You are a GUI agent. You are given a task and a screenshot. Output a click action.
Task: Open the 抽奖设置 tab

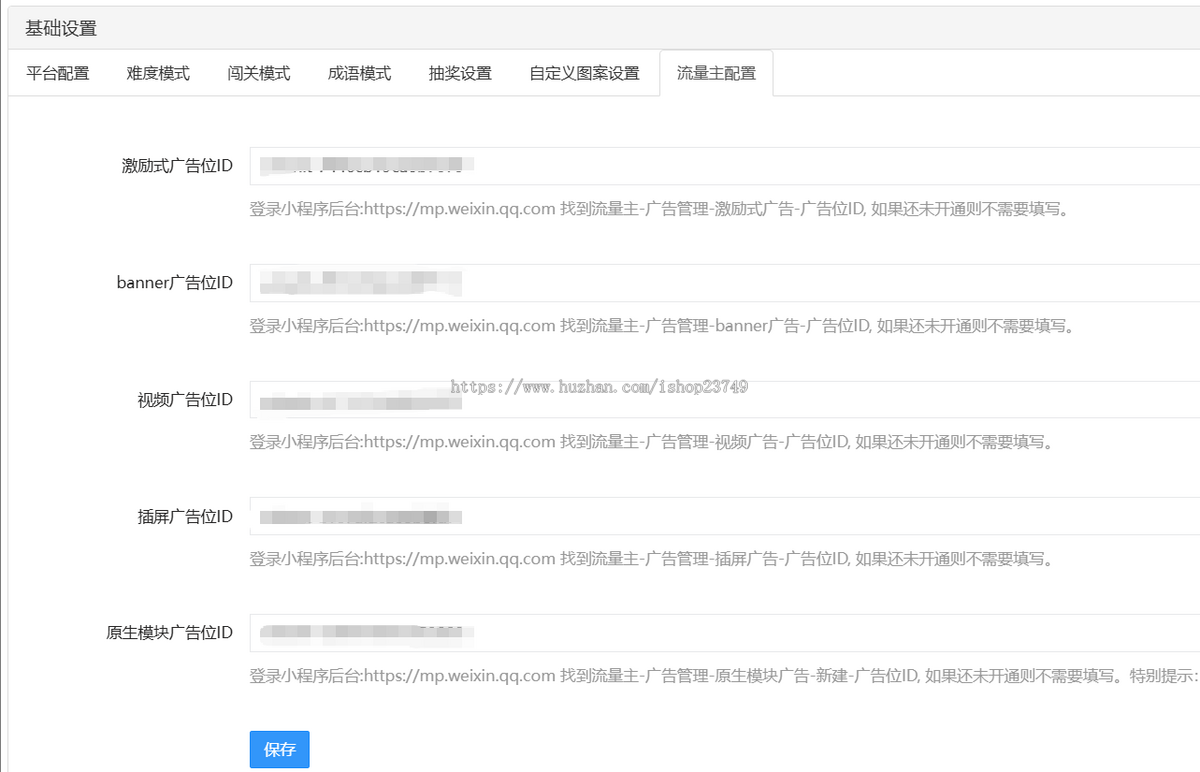460,73
